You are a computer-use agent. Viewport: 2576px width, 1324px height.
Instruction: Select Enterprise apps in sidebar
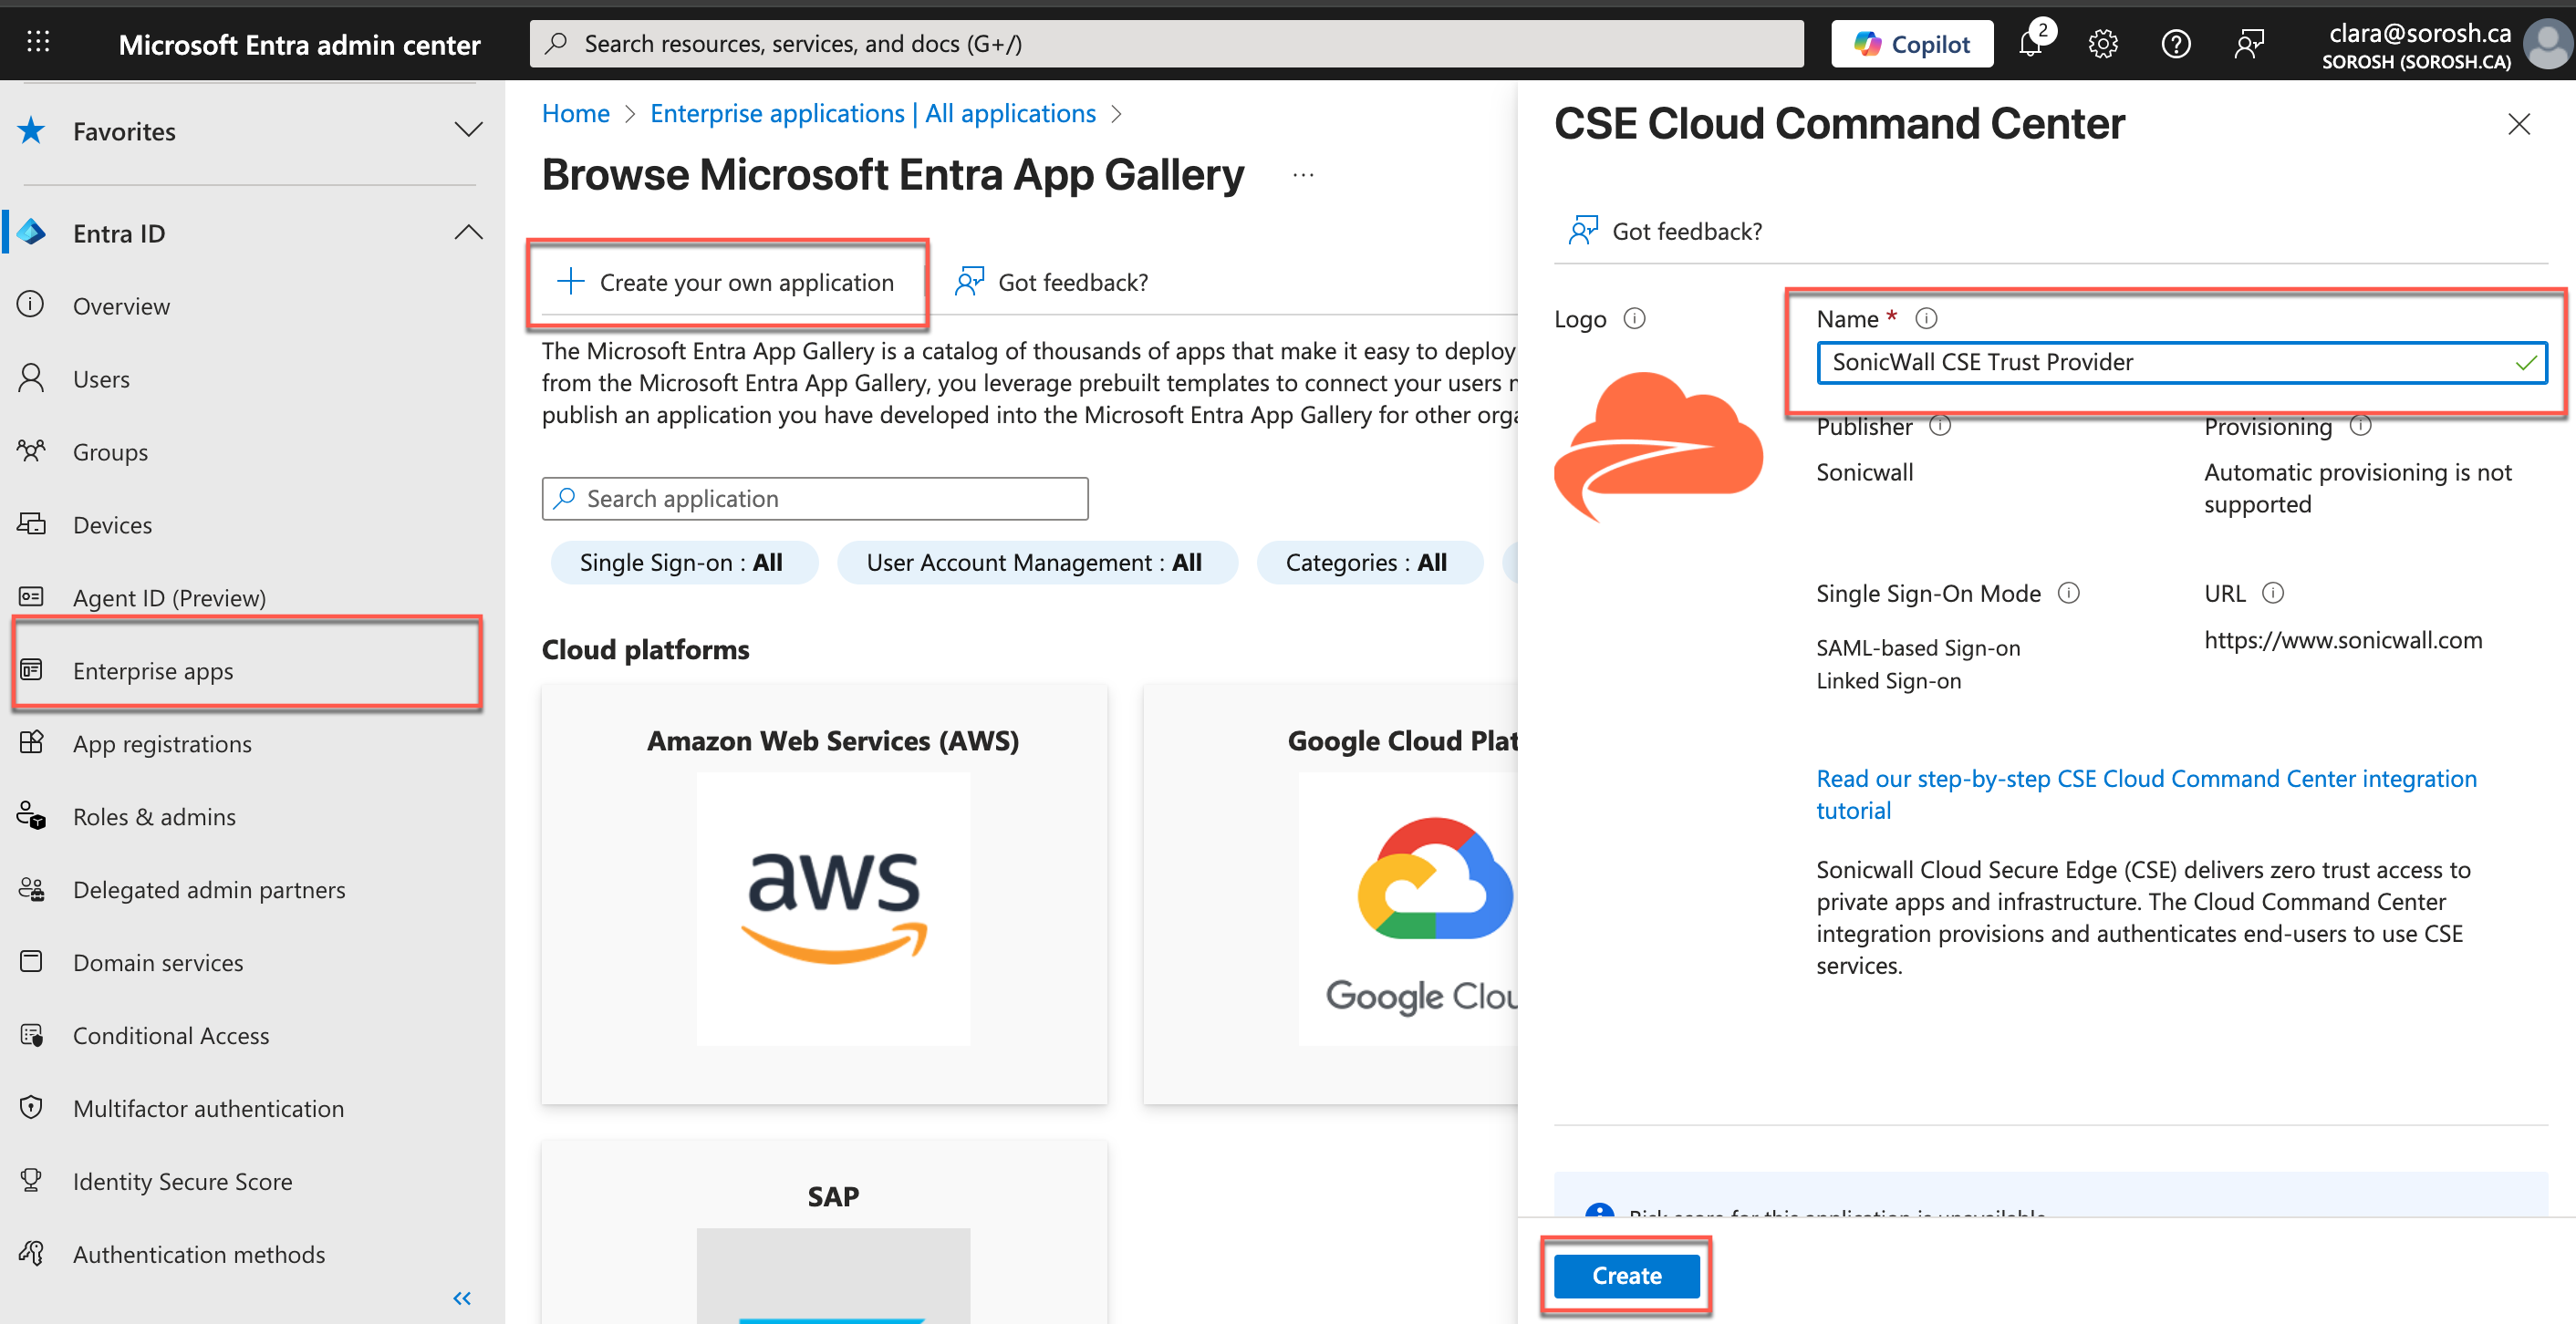click(153, 670)
